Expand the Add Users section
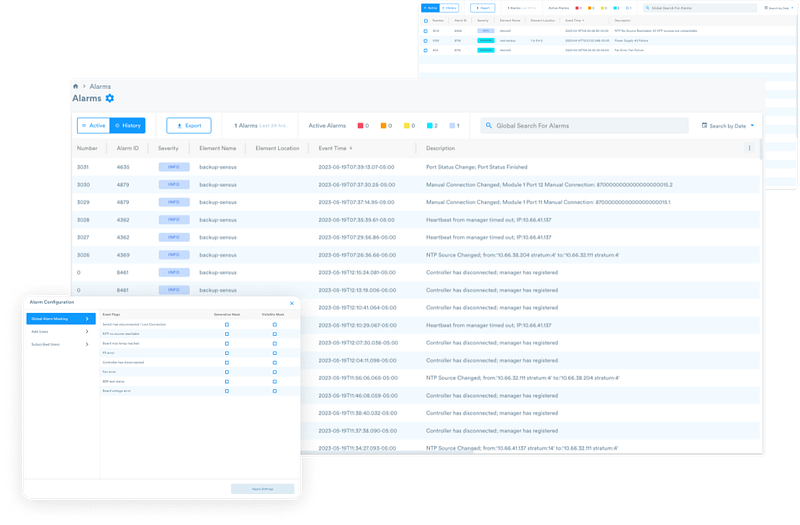 tap(61, 331)
